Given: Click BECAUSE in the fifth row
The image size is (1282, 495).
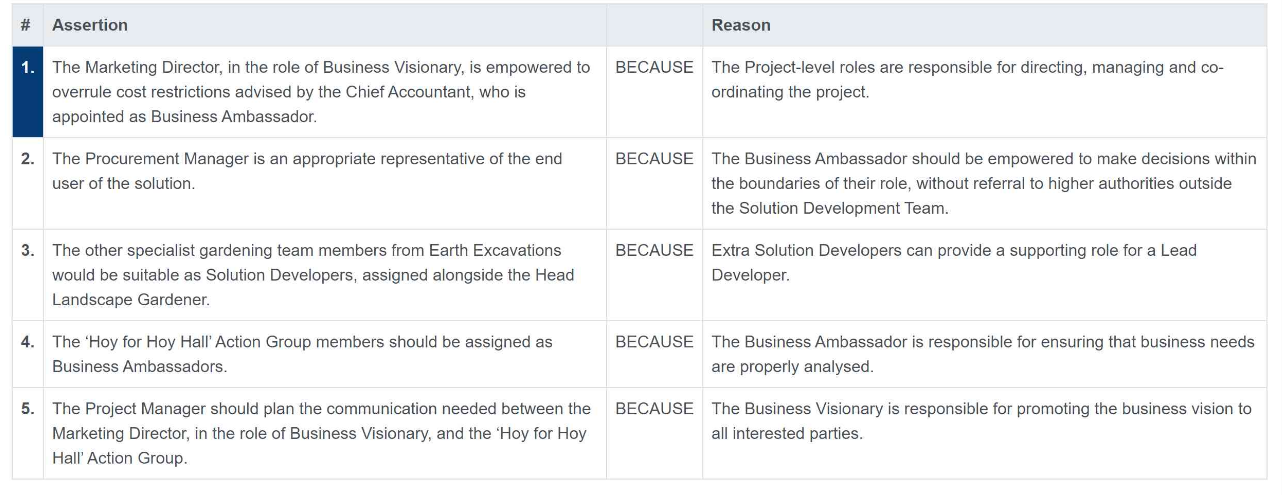Looking at the screenshot, I should click(654, 409).
